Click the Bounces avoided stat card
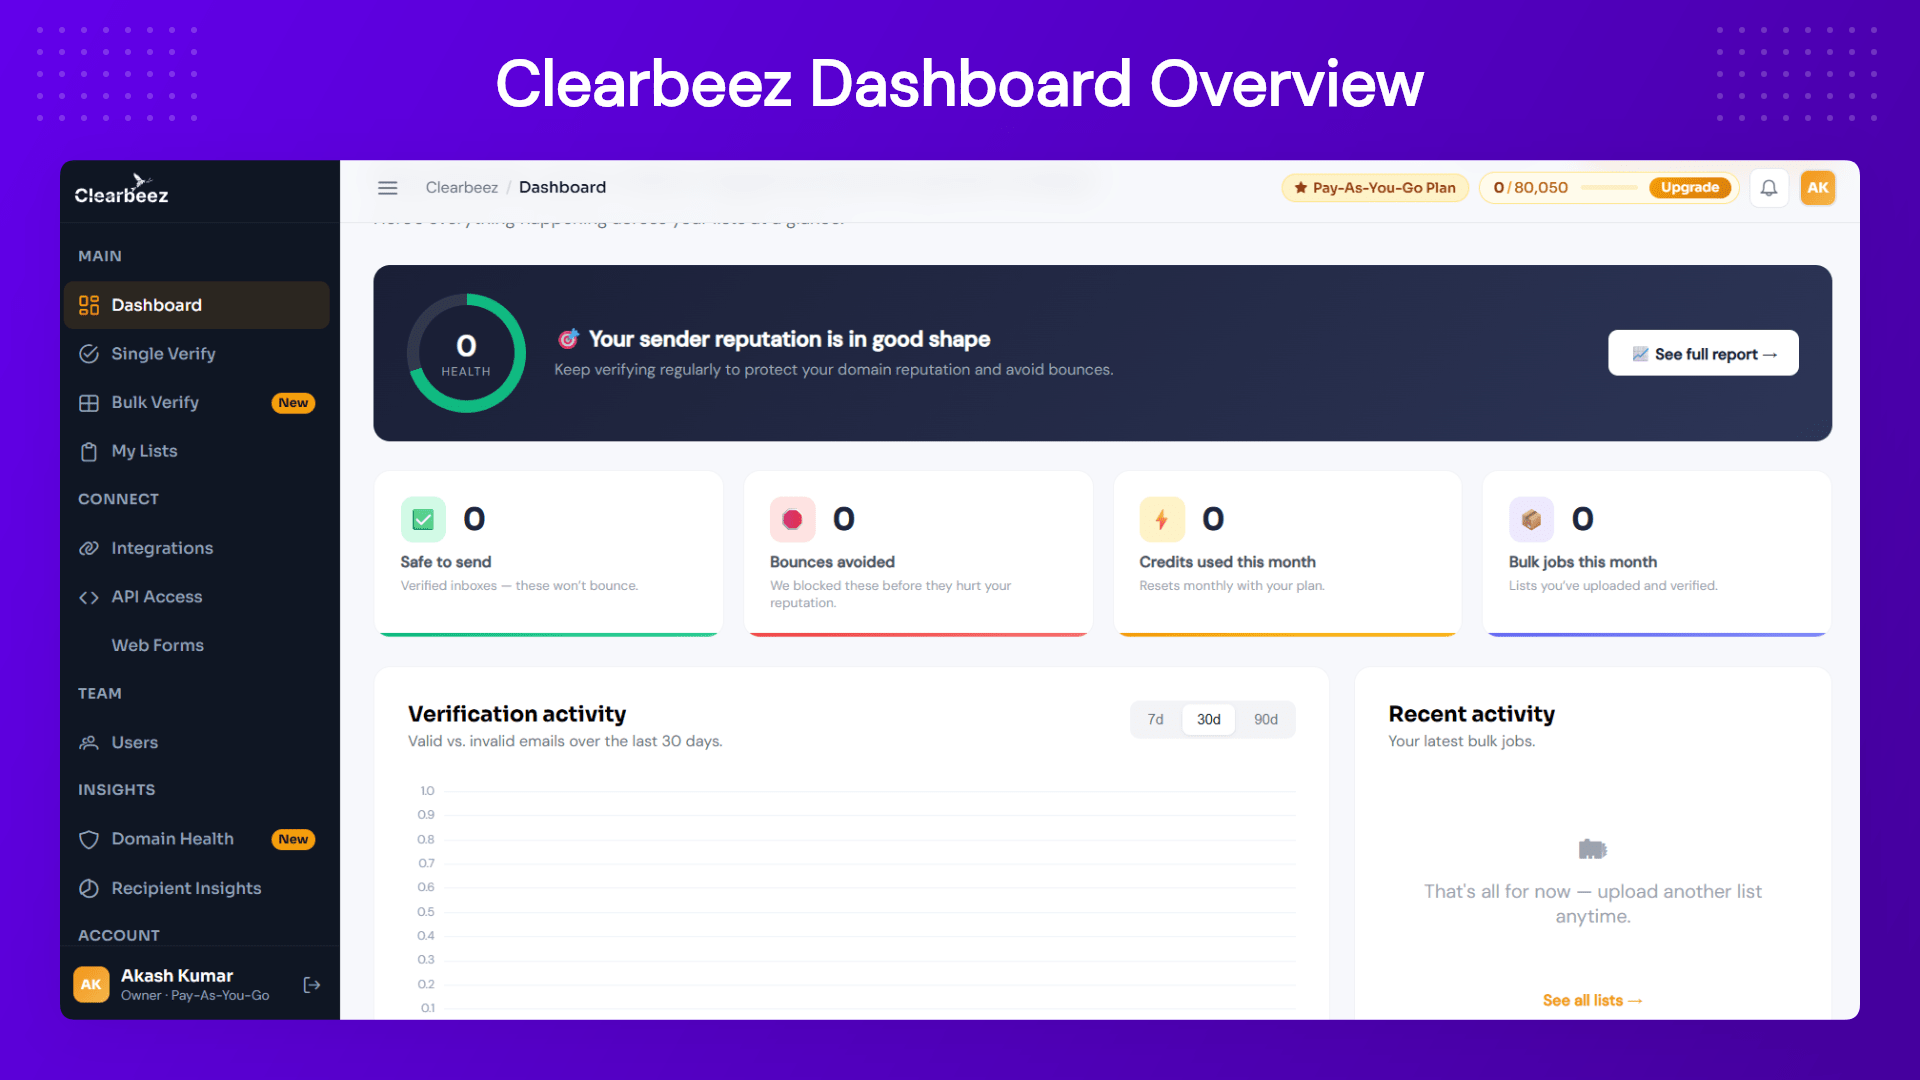The image size is (1920, 1080). (x=918, y=553)
